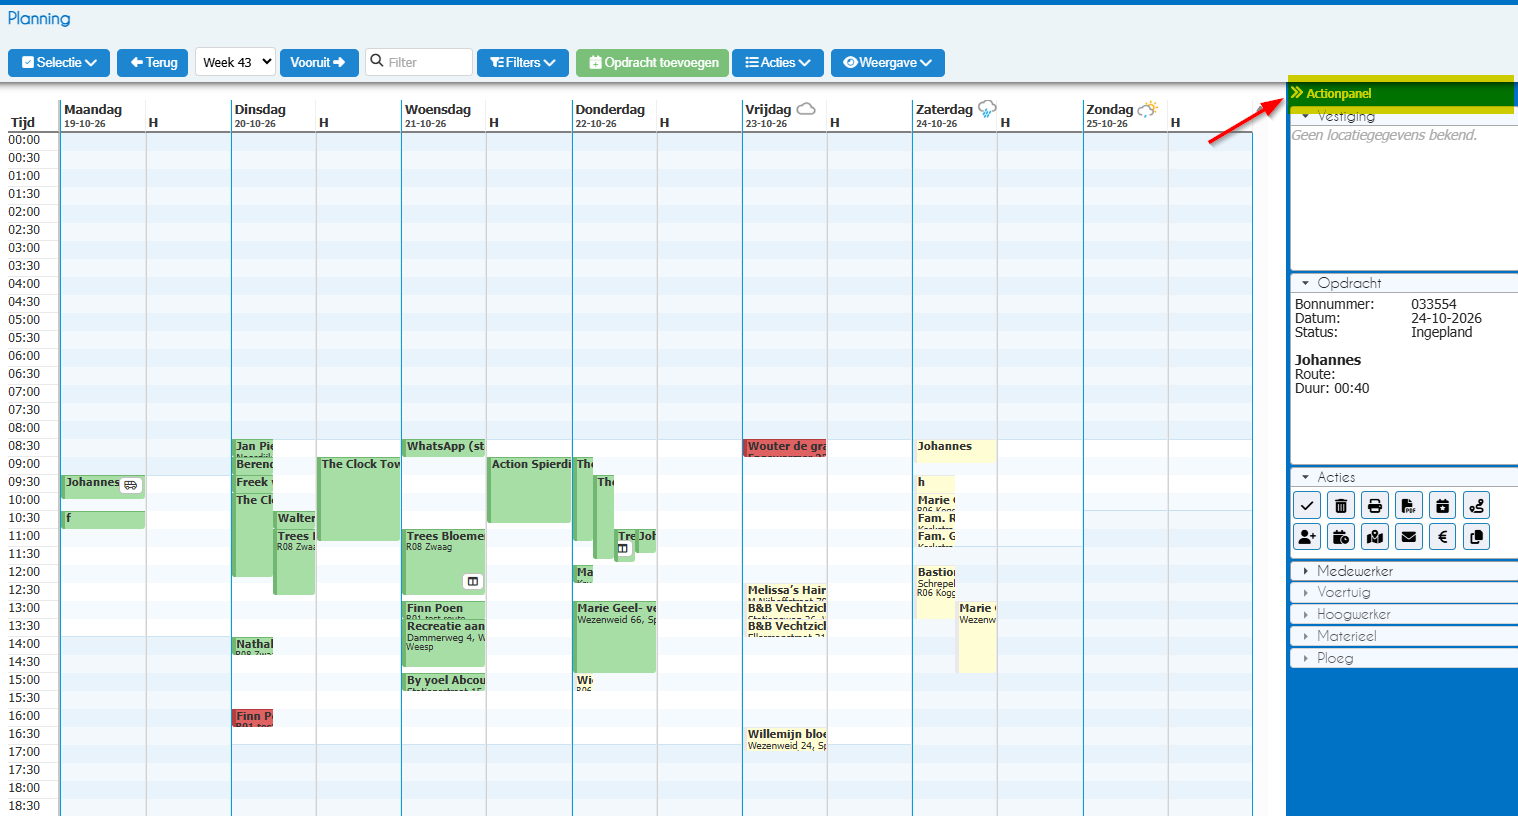Collapse the Acties panel section

[1404, 477]
